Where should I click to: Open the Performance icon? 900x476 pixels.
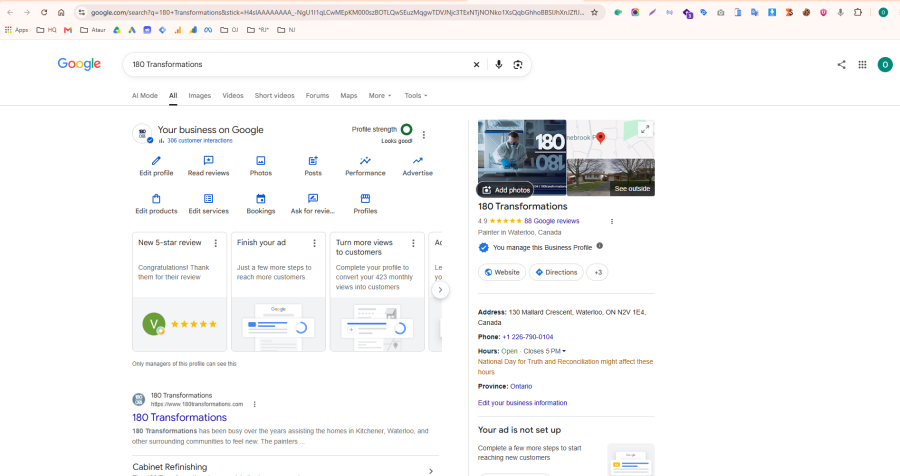365,161
